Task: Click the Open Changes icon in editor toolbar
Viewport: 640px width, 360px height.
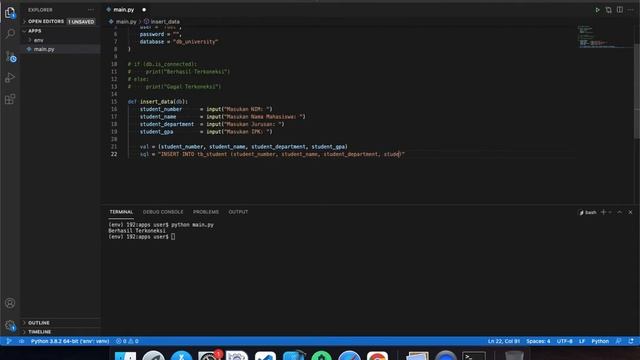Action: tap(609, 10)
